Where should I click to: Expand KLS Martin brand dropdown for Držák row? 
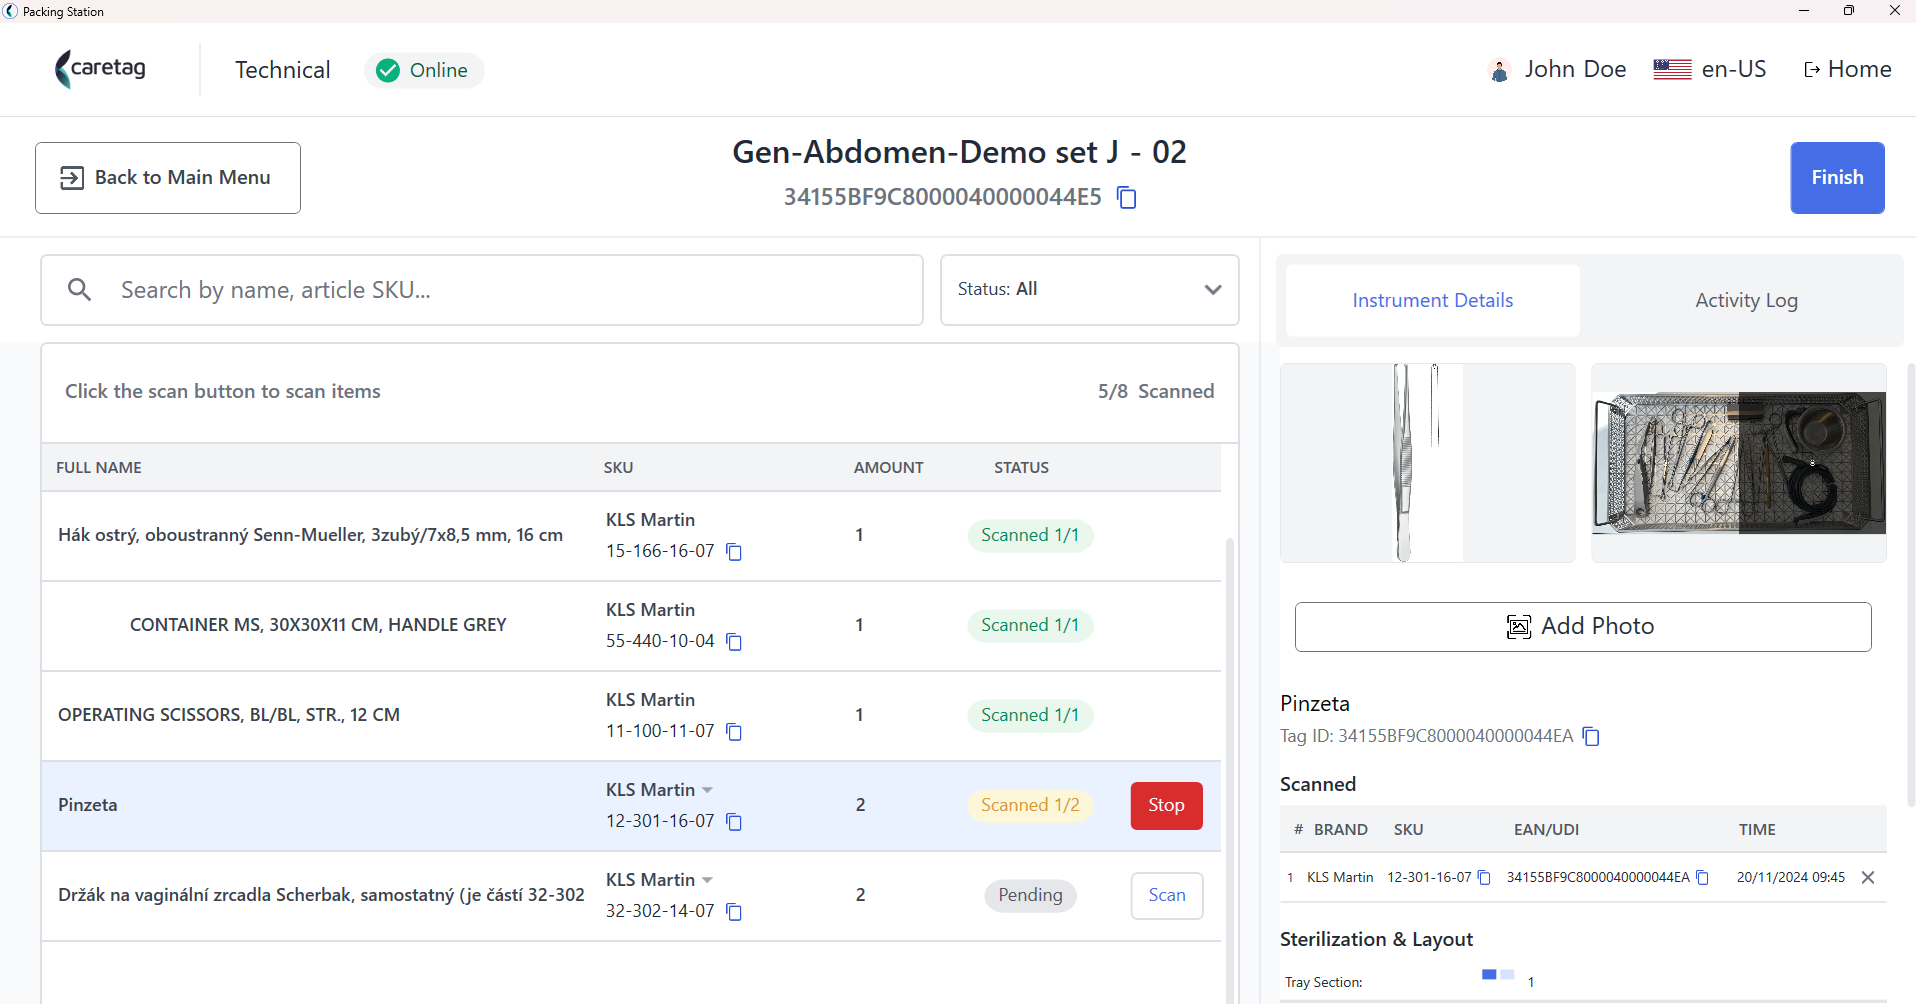pyautogui.click(x=707, y=881)
